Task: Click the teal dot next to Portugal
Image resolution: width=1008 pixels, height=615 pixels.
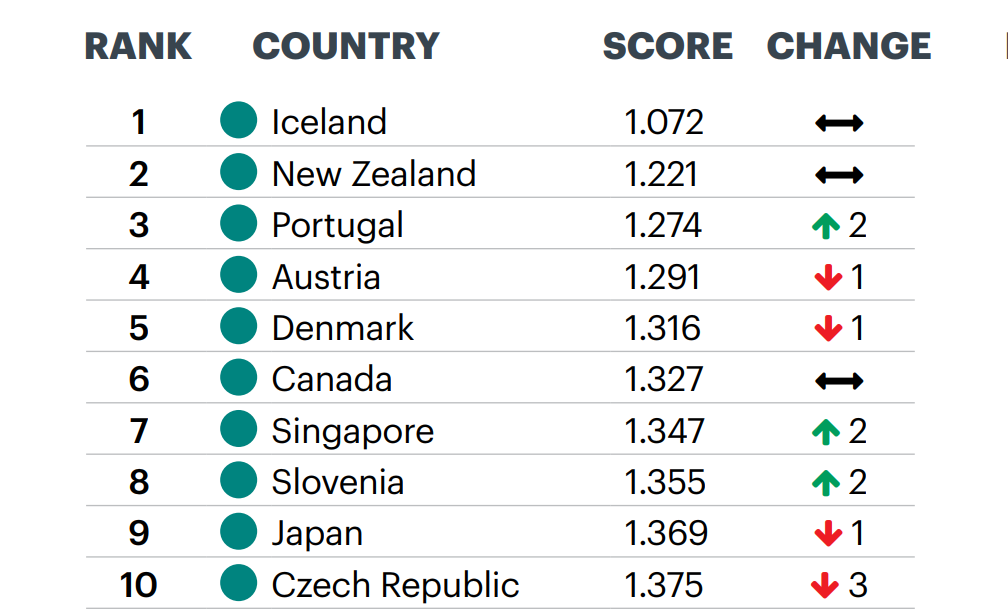Action: click(x=238, y=223)
